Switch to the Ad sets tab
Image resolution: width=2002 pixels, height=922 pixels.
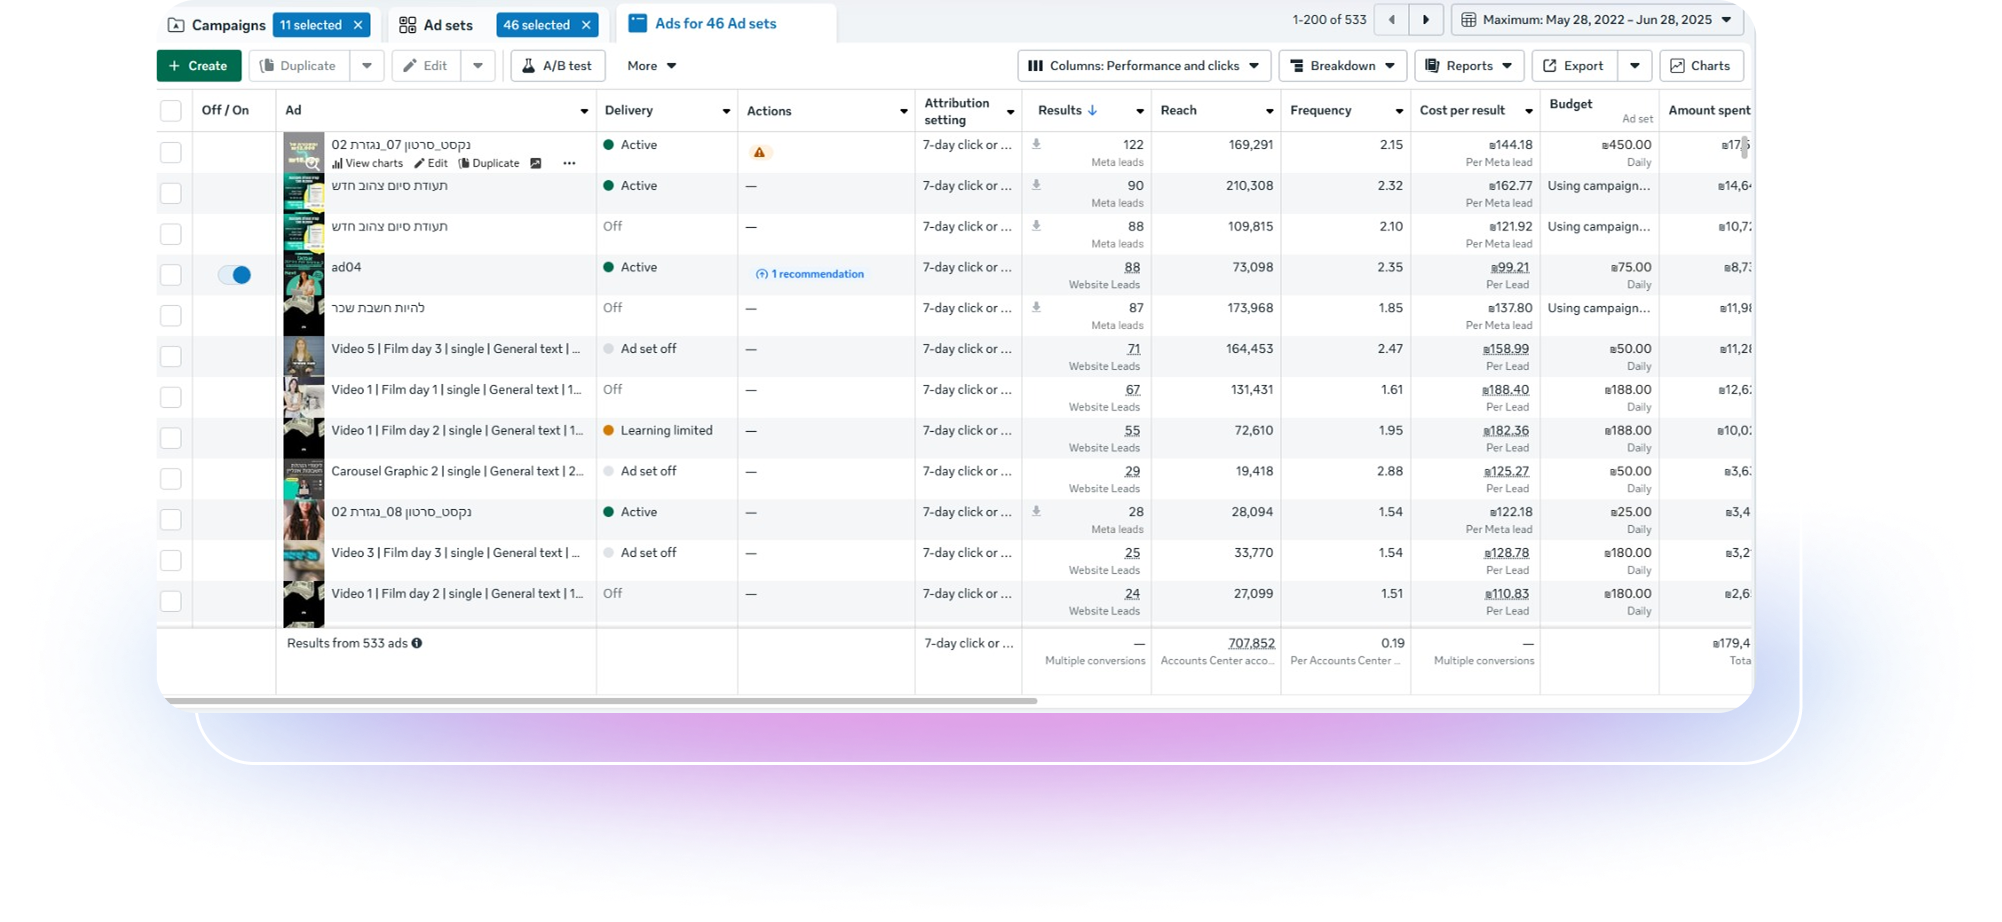click(436, 25)
